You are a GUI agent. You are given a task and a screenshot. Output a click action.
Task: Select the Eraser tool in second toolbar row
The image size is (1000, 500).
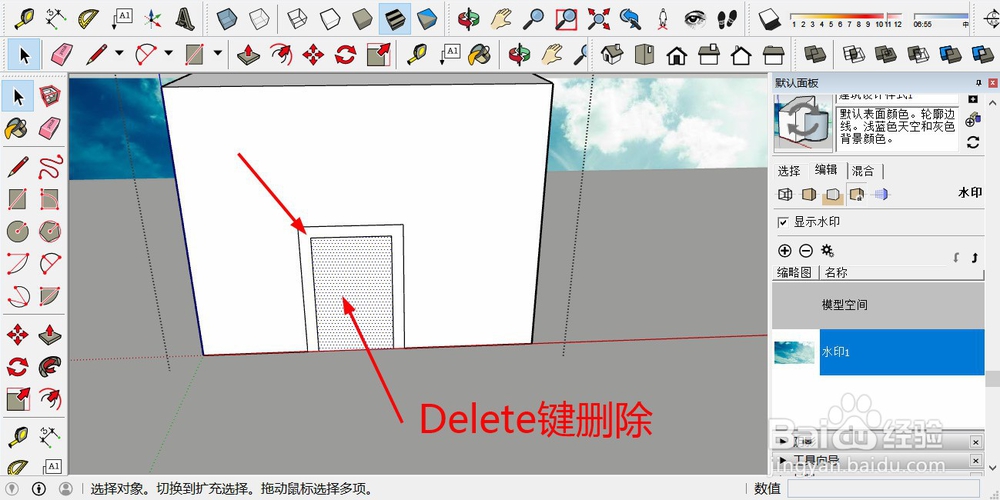62,55
